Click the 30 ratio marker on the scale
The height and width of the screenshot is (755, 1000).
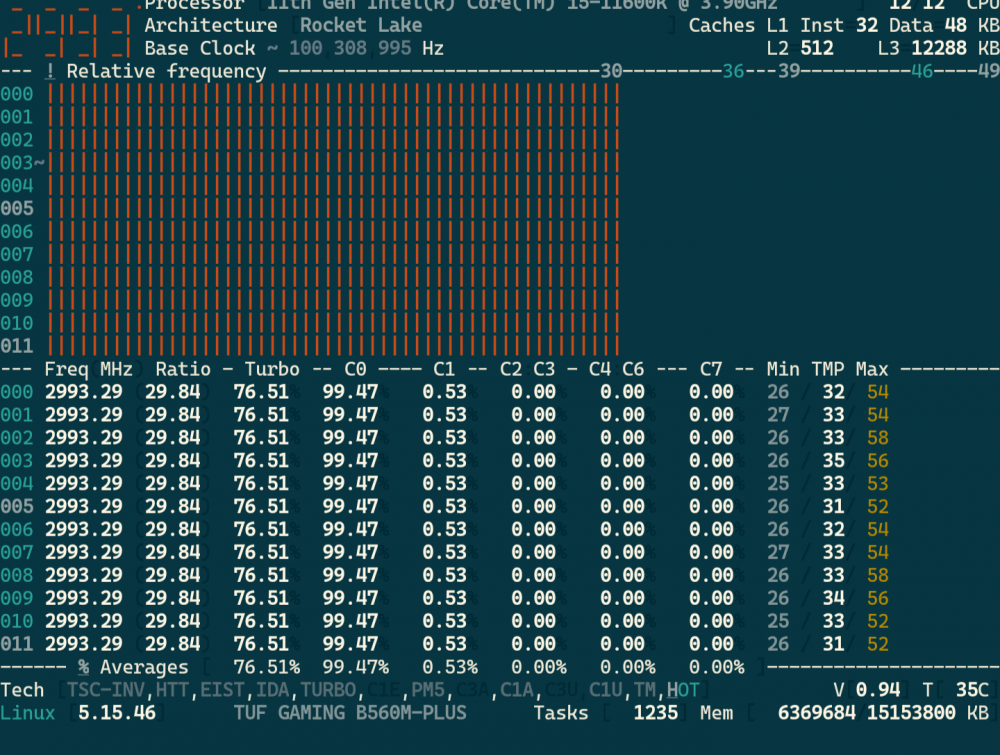coord(611,71)
